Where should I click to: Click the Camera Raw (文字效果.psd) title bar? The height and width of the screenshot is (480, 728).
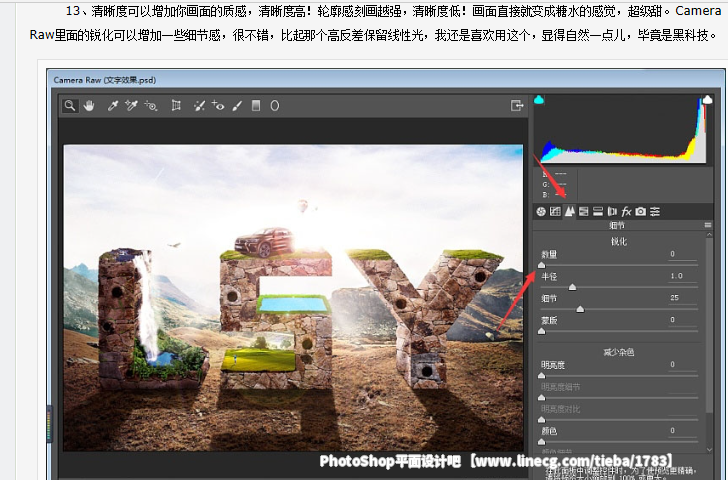click(386, 79)
